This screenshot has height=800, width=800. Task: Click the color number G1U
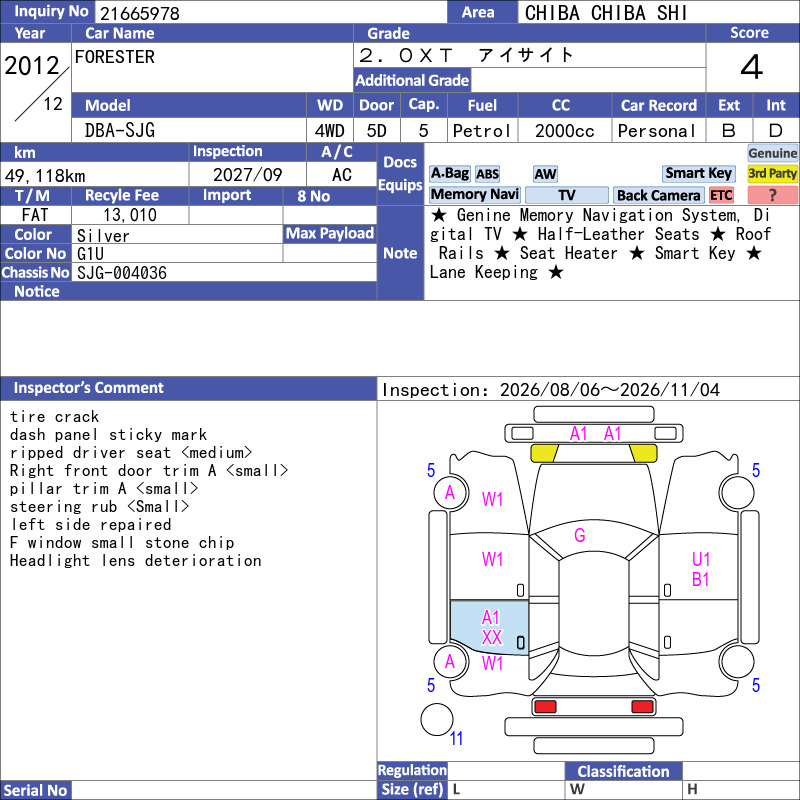pos(90,254)
